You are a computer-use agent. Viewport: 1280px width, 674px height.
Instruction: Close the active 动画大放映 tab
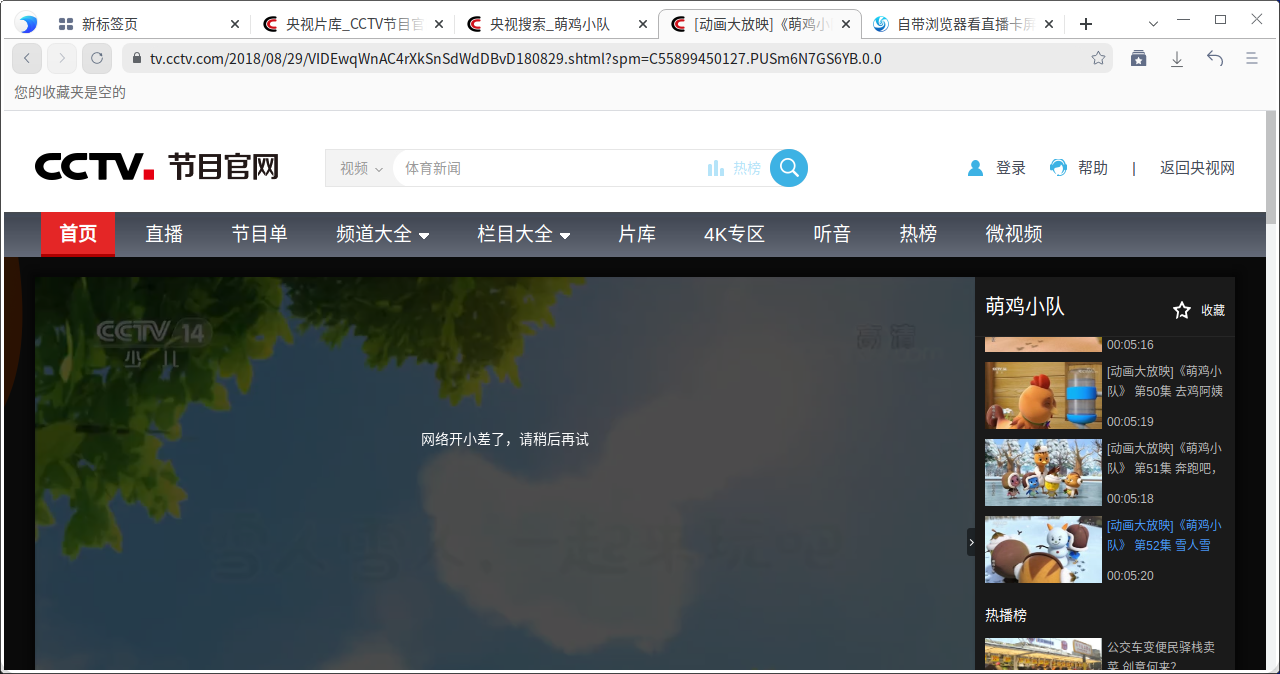(846, 24)
